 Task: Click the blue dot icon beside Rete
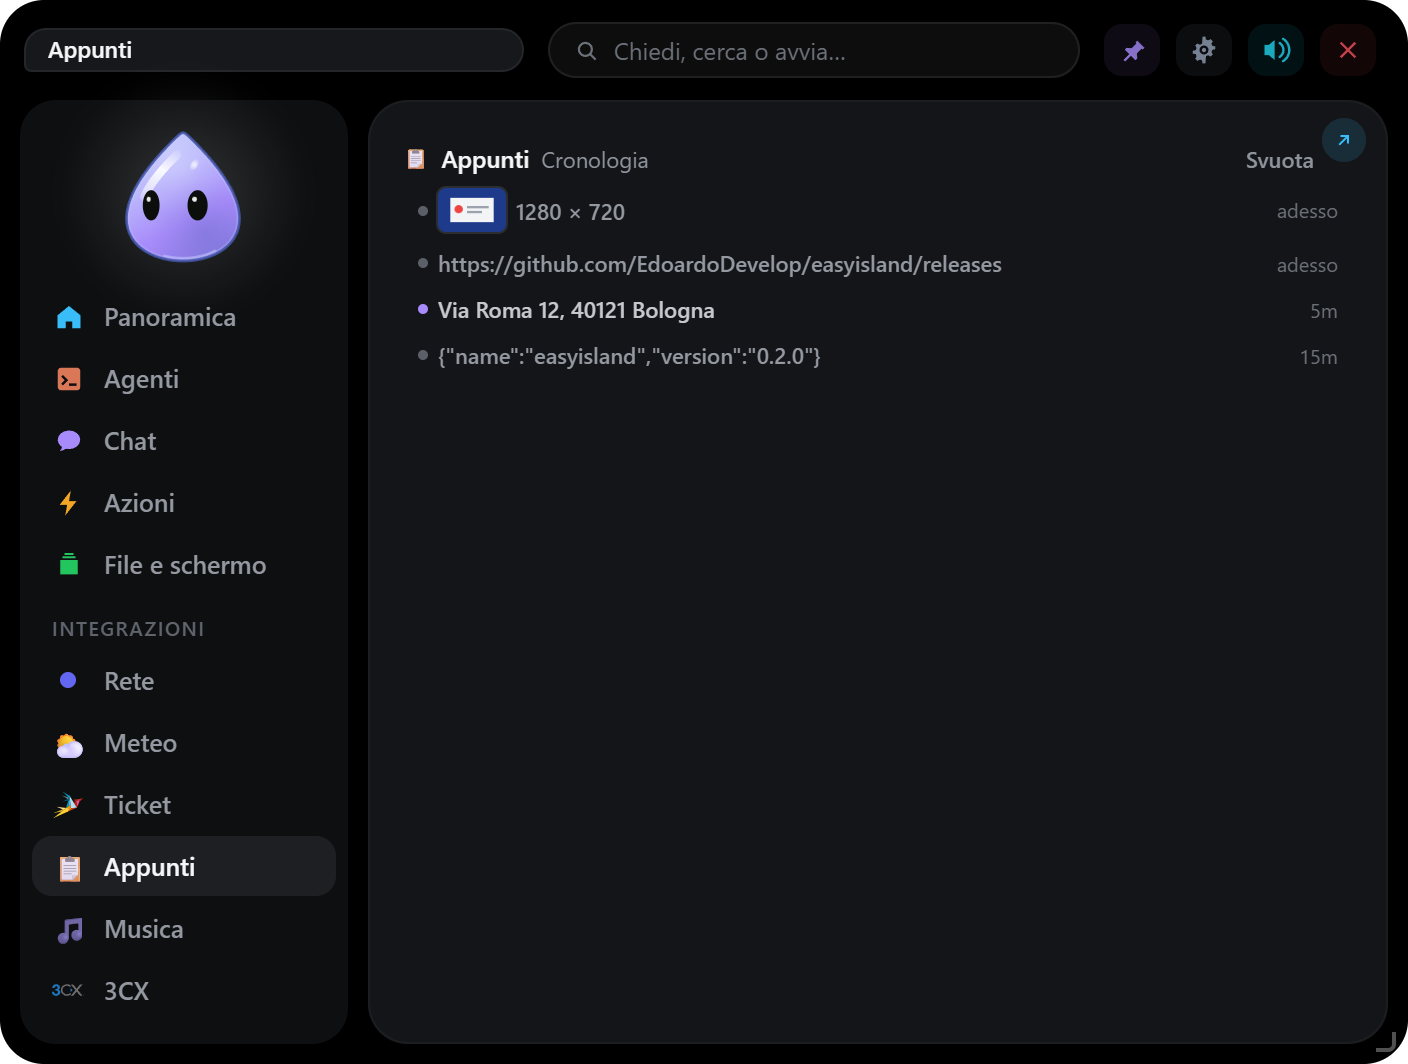pos(68,680)
